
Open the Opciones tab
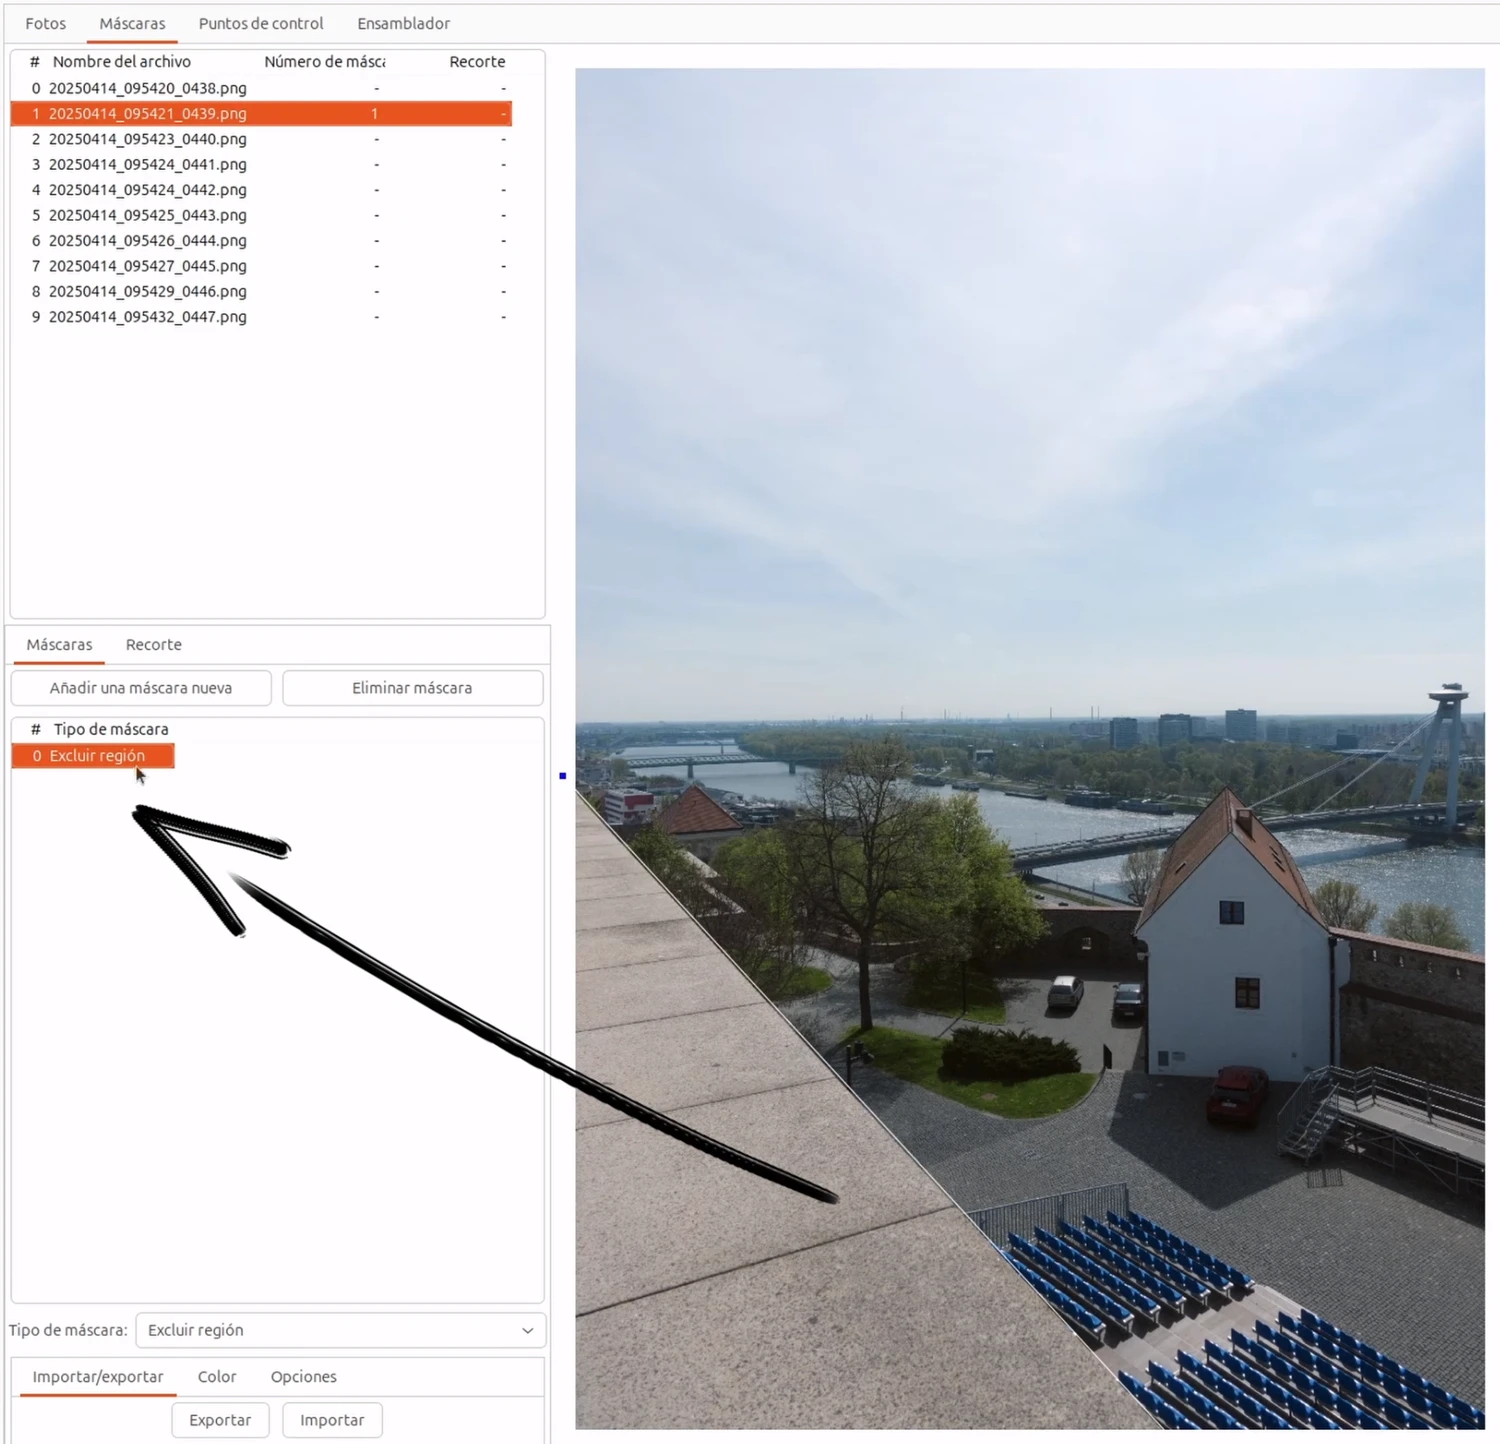(x=303, y=1377)
